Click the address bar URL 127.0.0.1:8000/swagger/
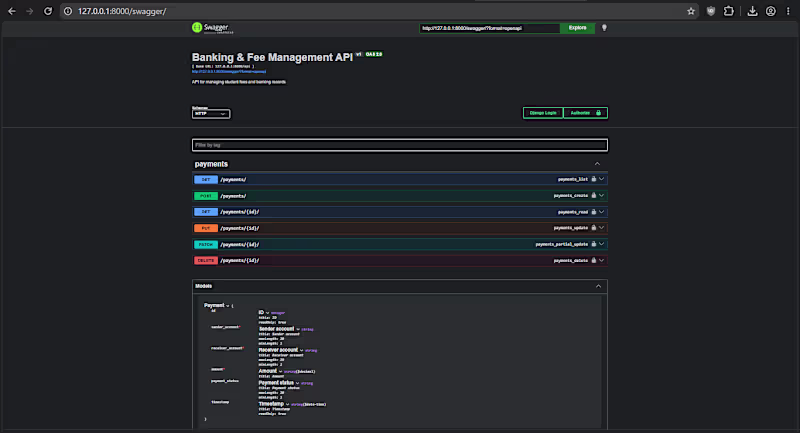This screenshot has width=800, height=433. coord(122,11)
